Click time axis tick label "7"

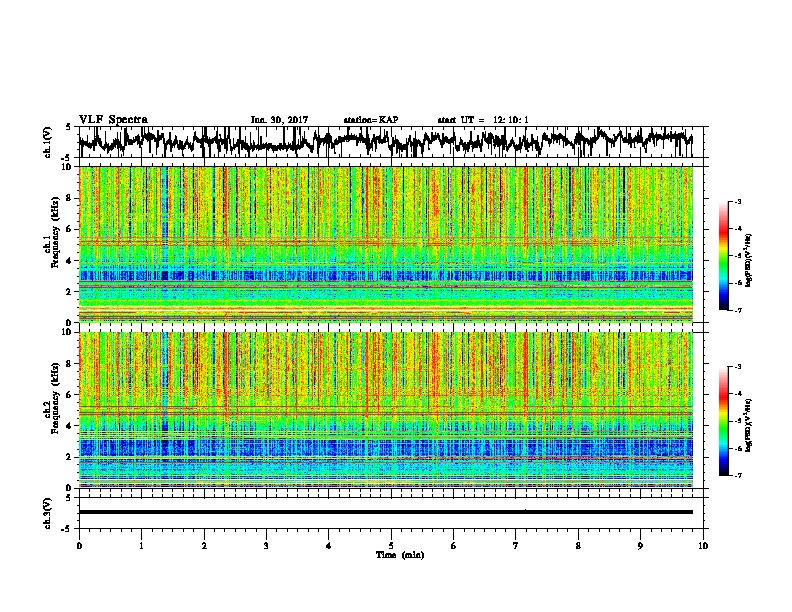tap(516, 546)
